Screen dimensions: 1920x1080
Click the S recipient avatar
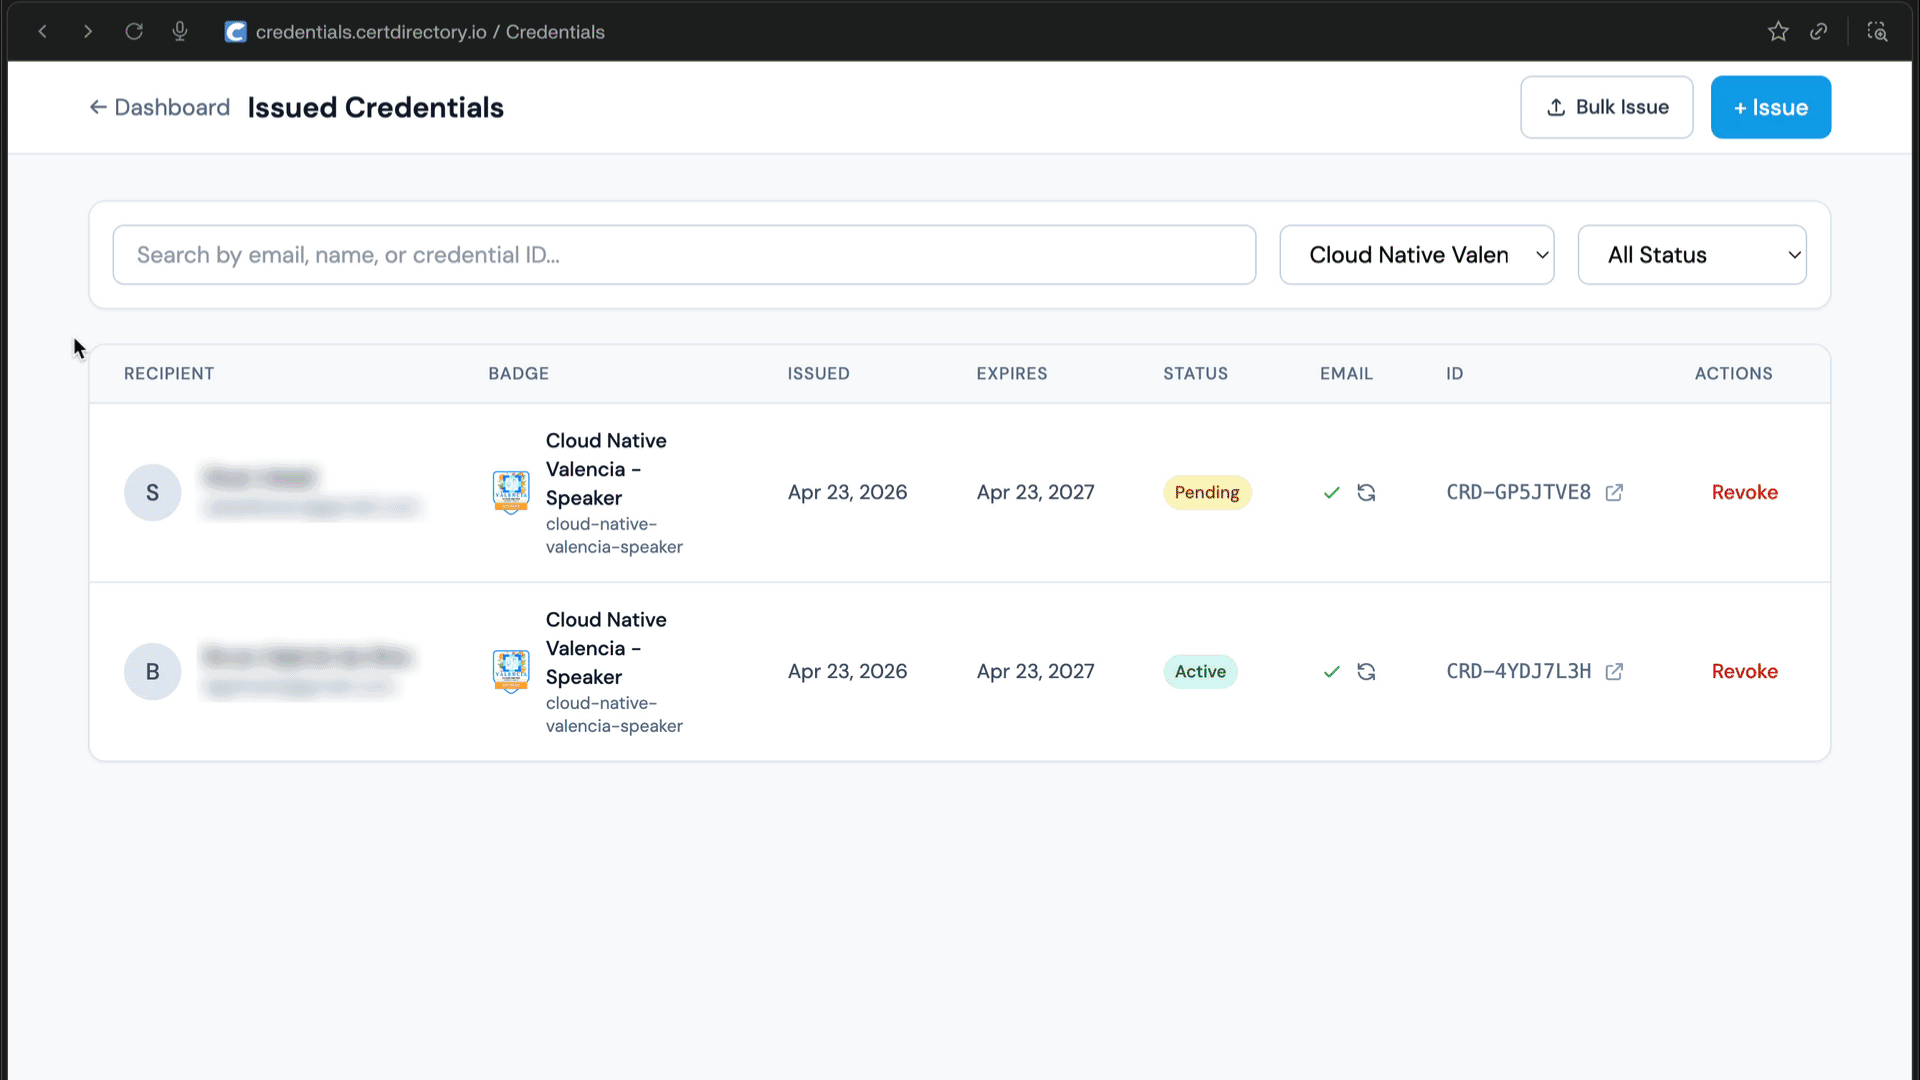coord(152,492)
